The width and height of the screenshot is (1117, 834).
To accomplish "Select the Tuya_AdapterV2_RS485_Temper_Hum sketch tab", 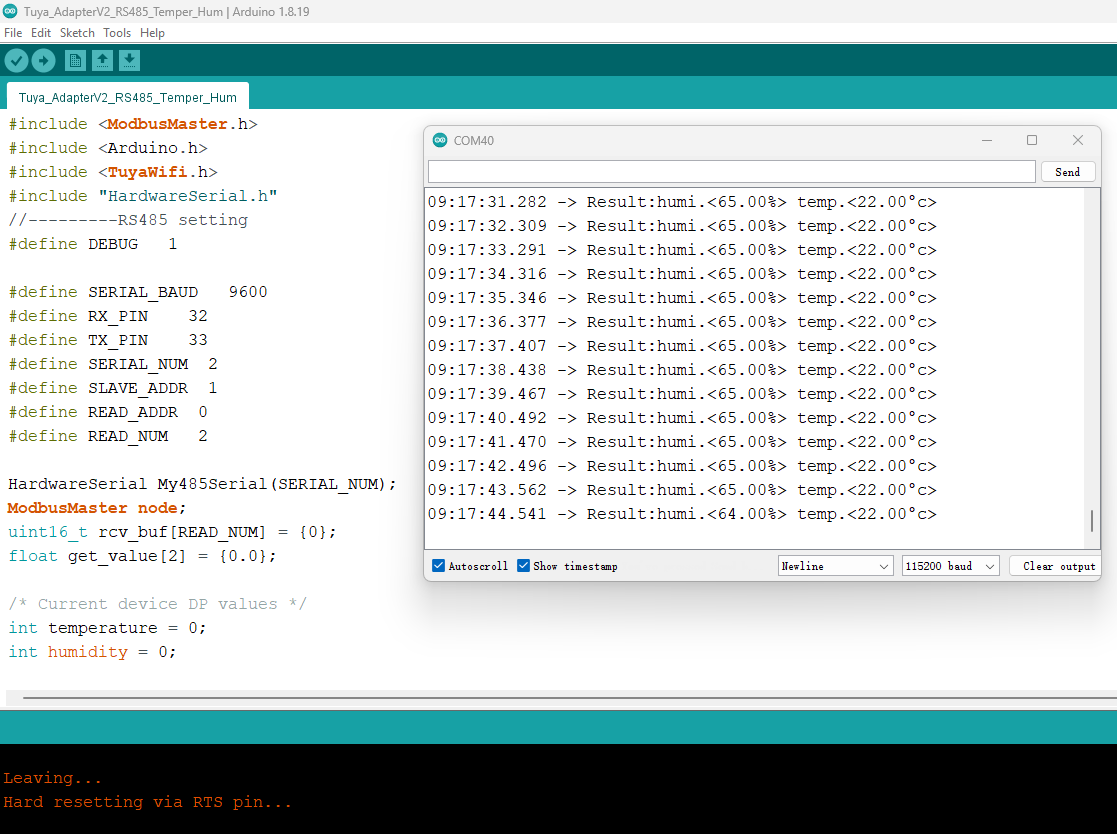I will 128,98.
